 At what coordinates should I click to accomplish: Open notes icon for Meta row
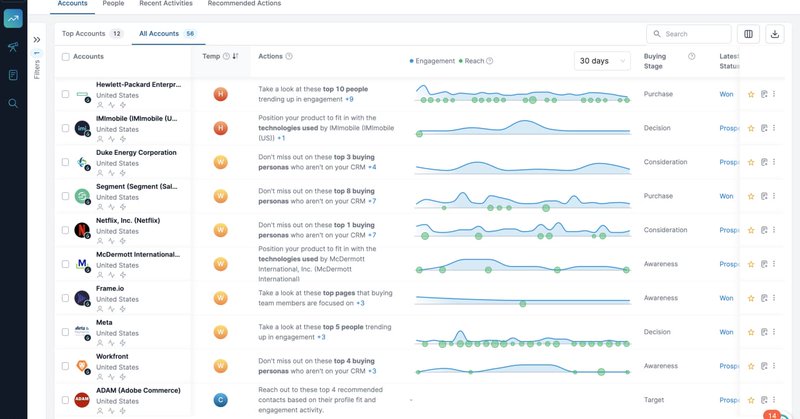pos(764,332)
